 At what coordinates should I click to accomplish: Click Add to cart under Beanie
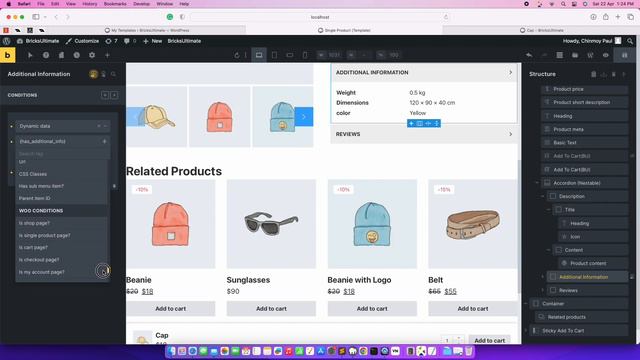pyautogui.click(x=171, y=309)
